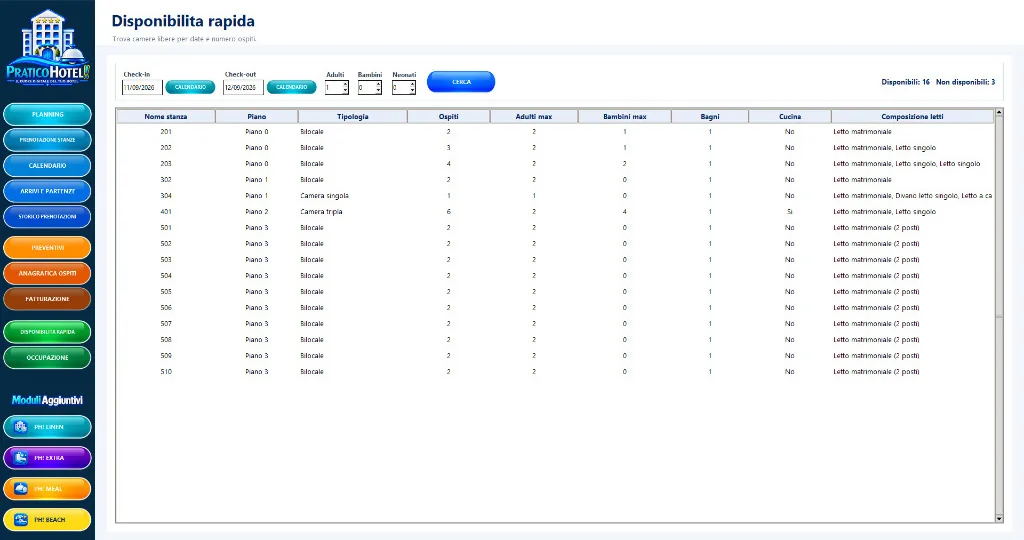Go to Fatturazione
Viewport: 1024px width, 540px height.
pos(47,299)
